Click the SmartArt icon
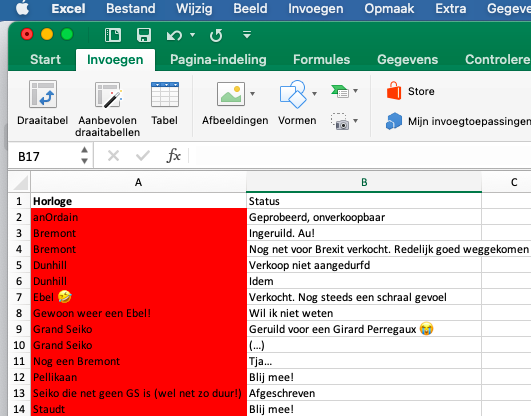Screen dimensions: 531x416 (x=340, y=91)
